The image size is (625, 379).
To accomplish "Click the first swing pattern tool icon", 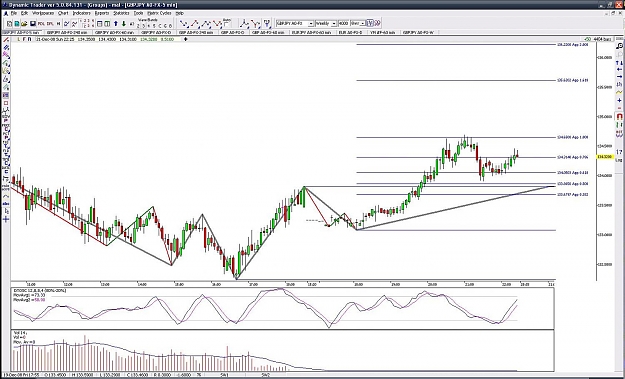I will pos(184,24).
